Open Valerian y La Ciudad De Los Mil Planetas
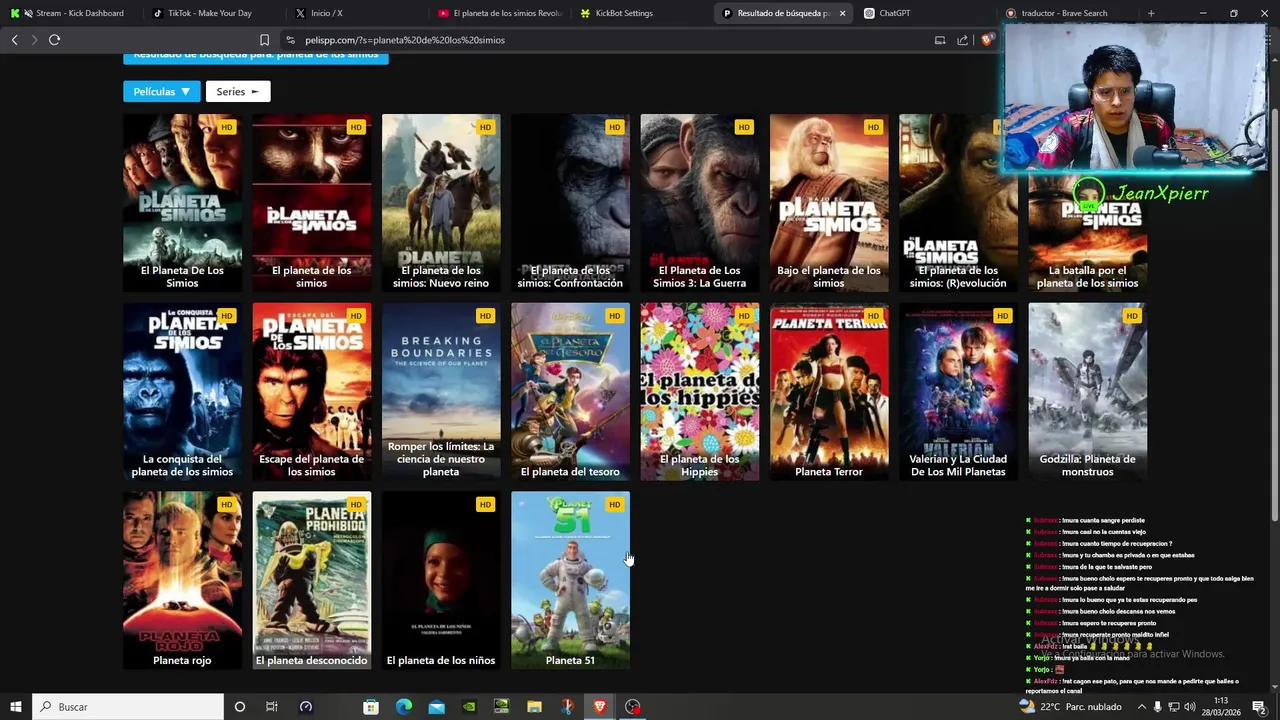Image resolution: width=1280 pixels, height=720 pixels. click(958, 392)
